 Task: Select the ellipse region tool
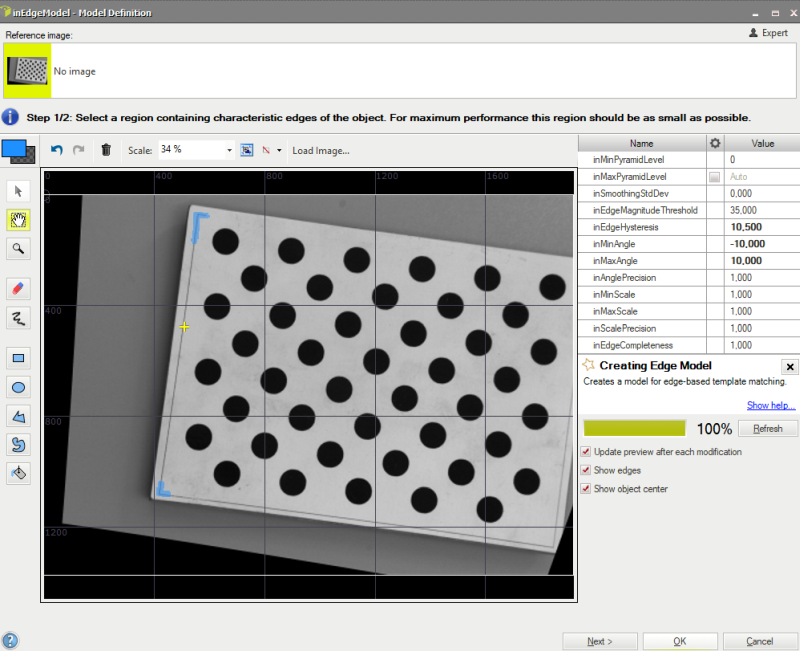18,387
